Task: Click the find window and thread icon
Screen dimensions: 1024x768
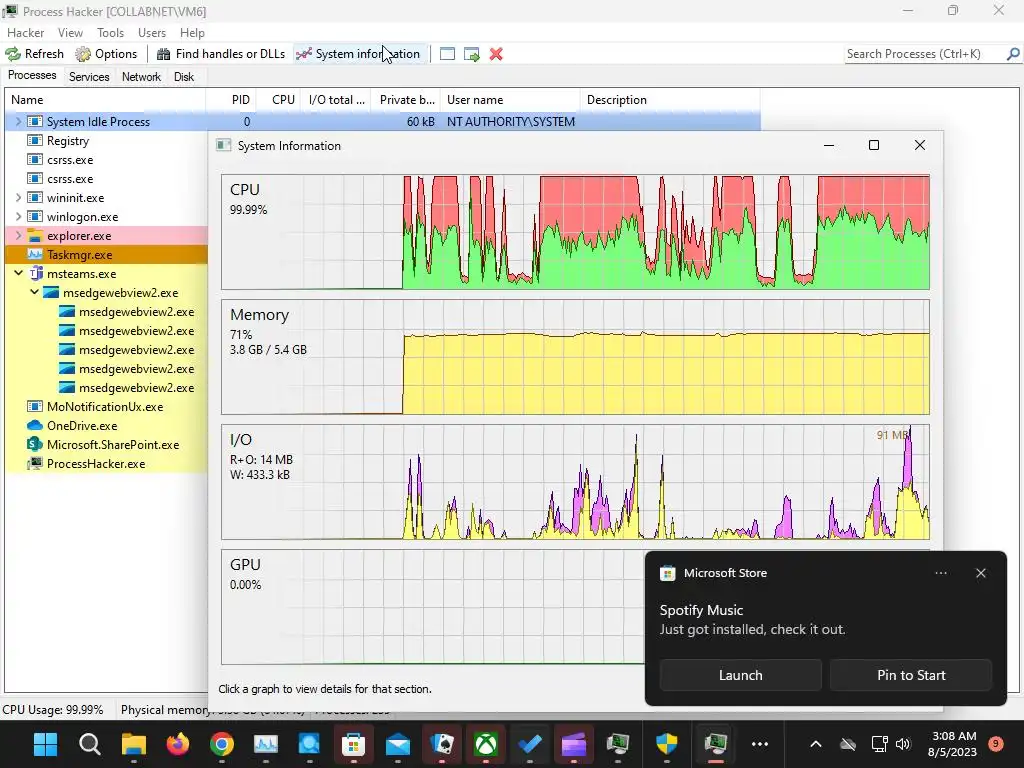Action: (472, 54)
